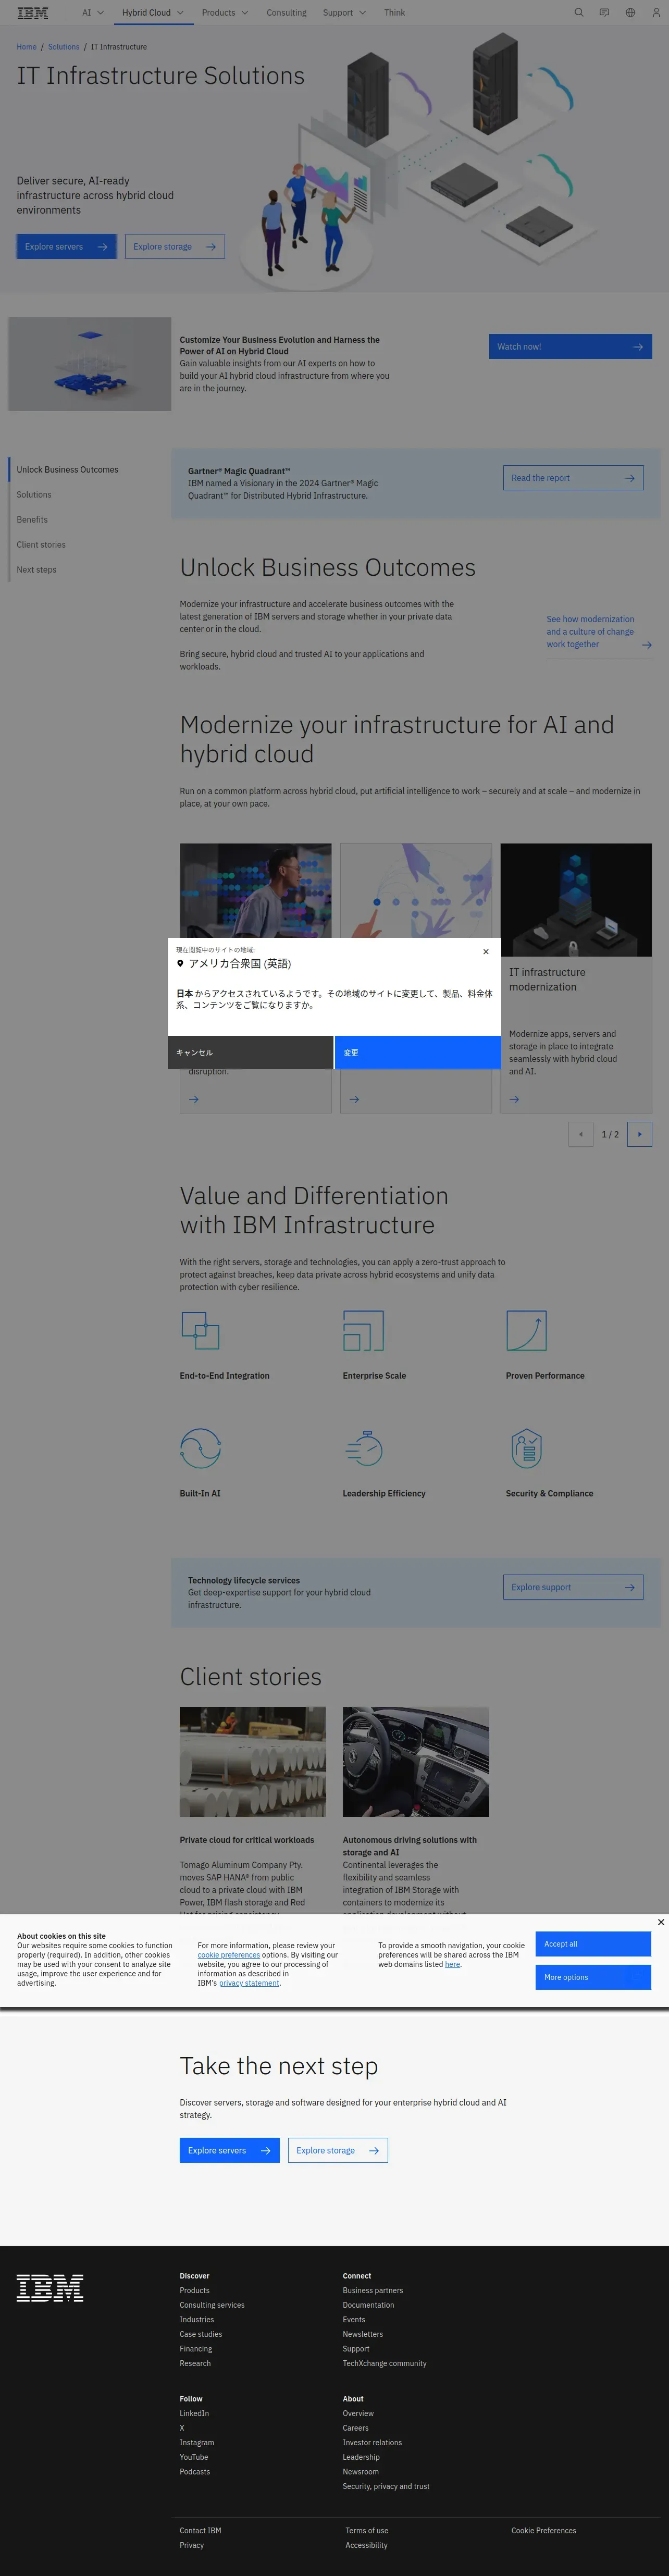Open the chat icon in header

tap(604, 13)
